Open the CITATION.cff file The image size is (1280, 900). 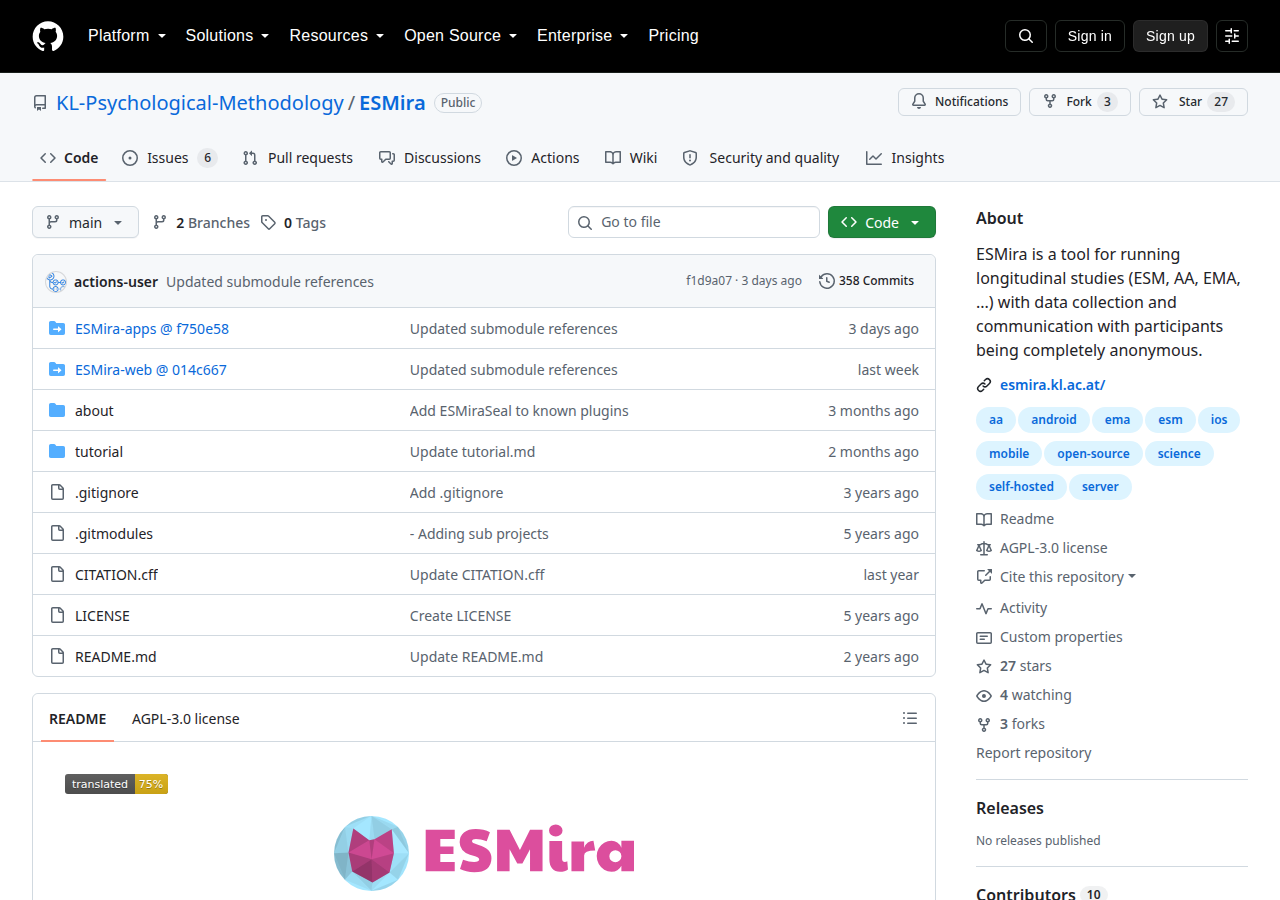116,575
